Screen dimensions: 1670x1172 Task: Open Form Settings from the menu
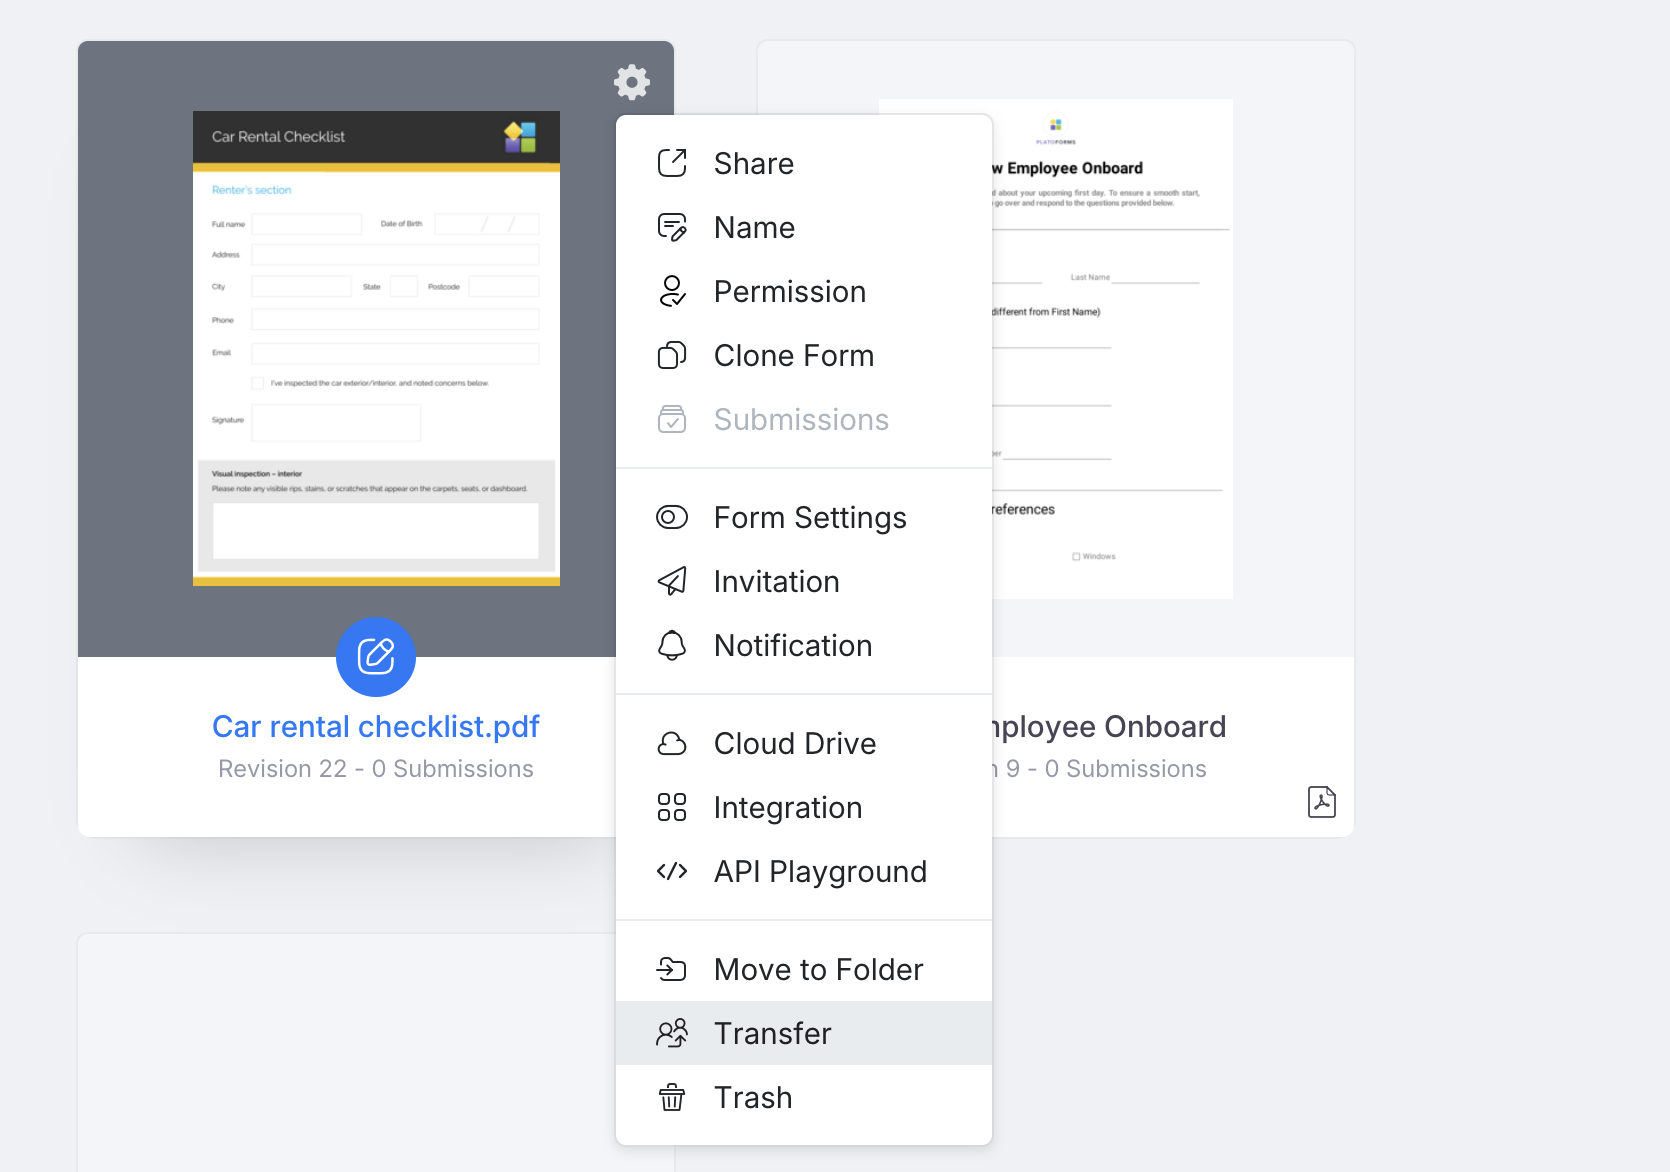809,518
